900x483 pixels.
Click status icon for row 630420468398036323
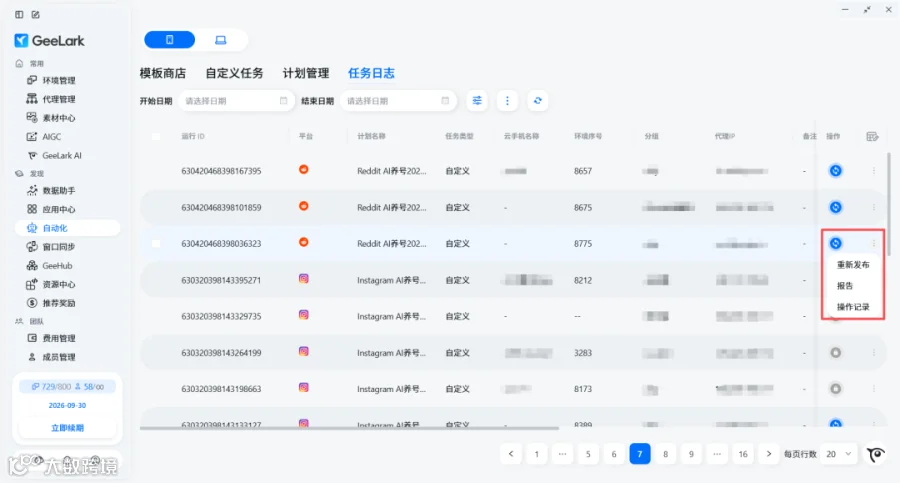836,244
